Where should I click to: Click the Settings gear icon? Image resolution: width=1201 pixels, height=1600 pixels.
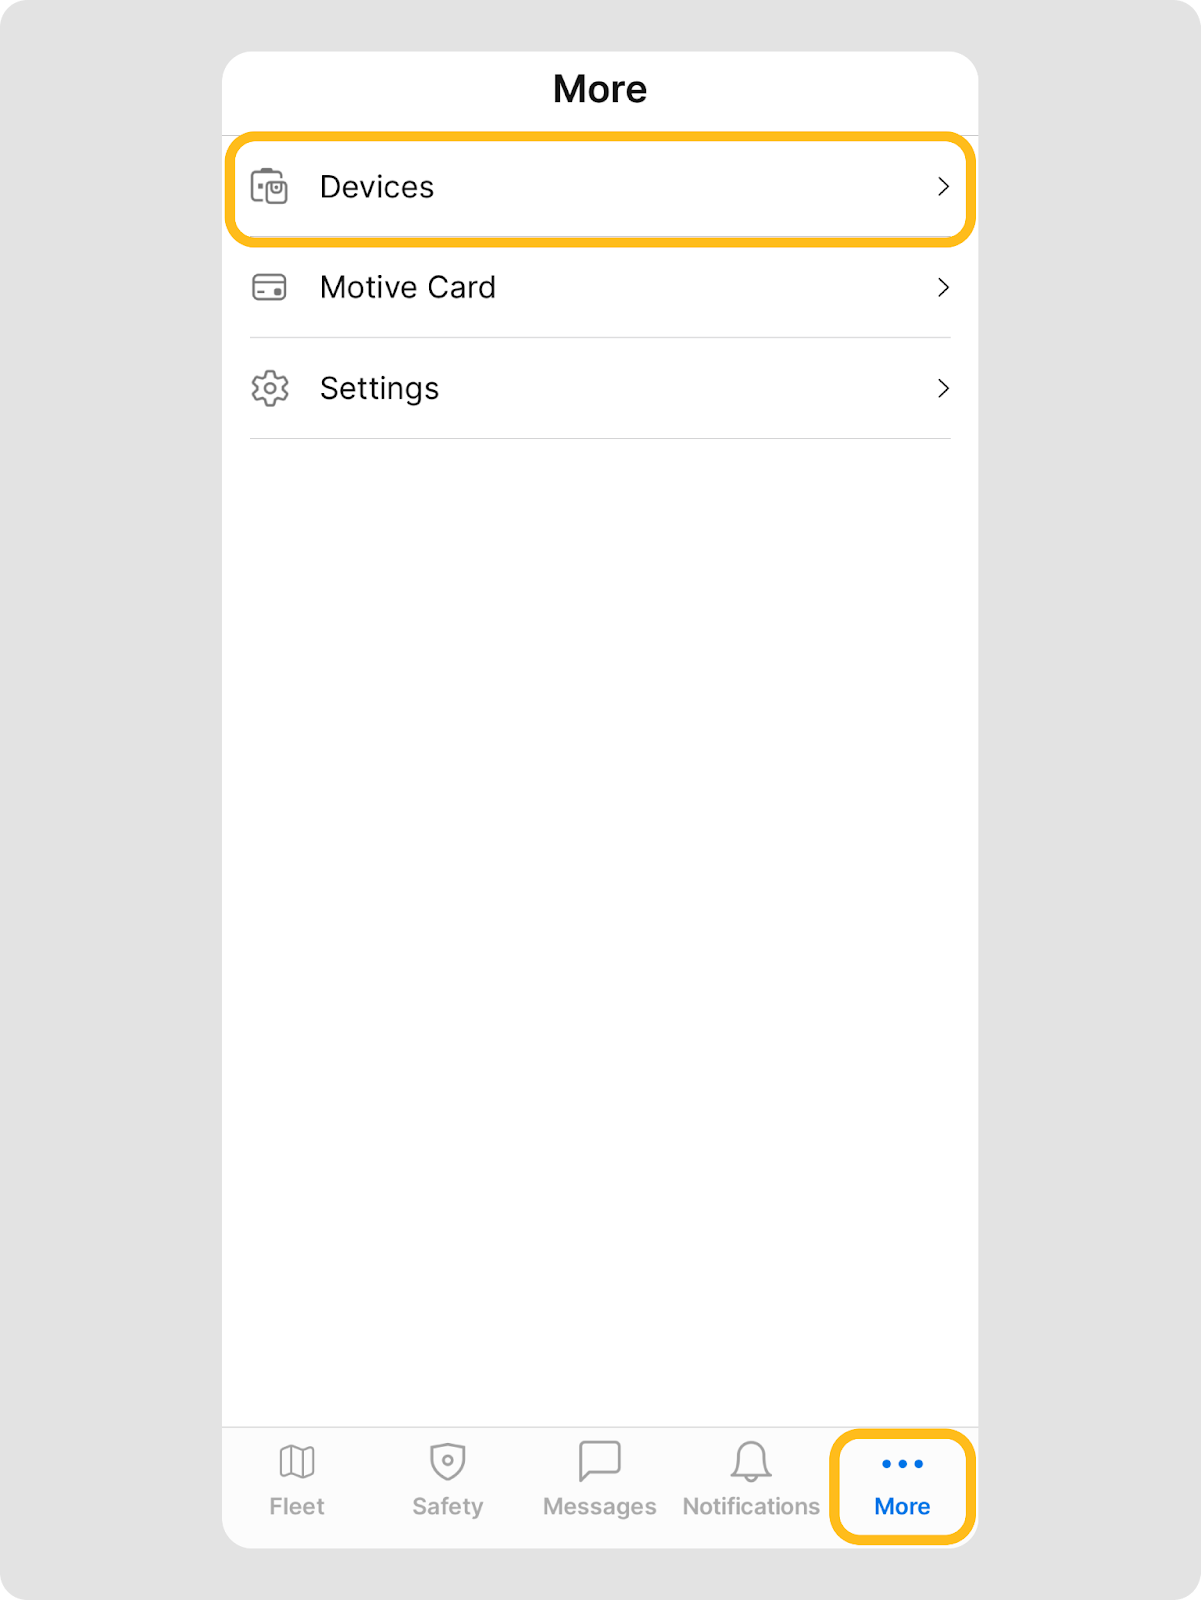(269, 388)
